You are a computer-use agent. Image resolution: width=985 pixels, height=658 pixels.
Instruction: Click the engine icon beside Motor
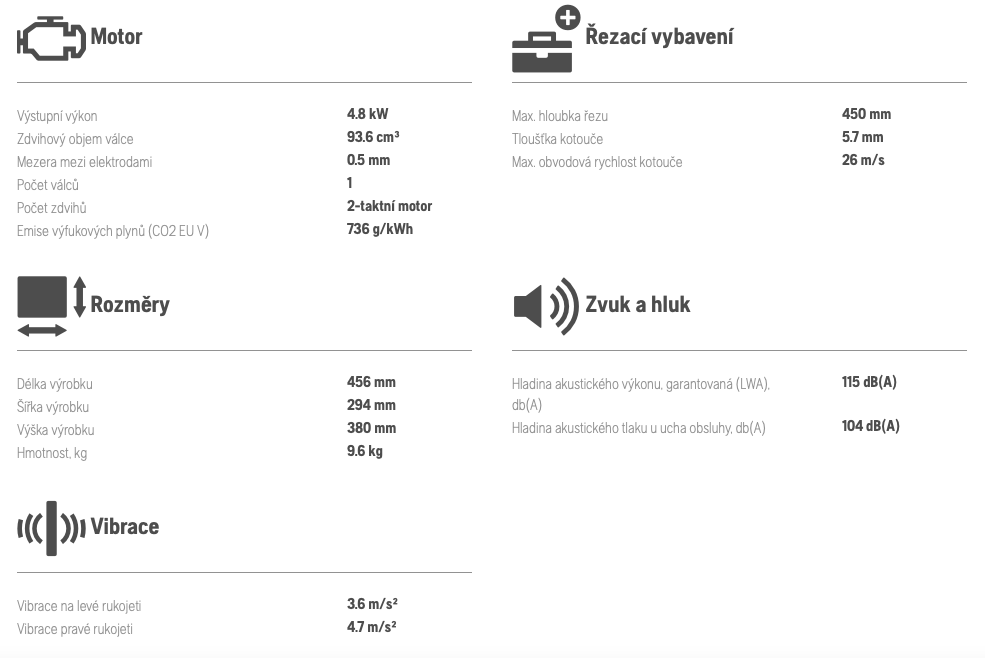click(x=51, y=38)
